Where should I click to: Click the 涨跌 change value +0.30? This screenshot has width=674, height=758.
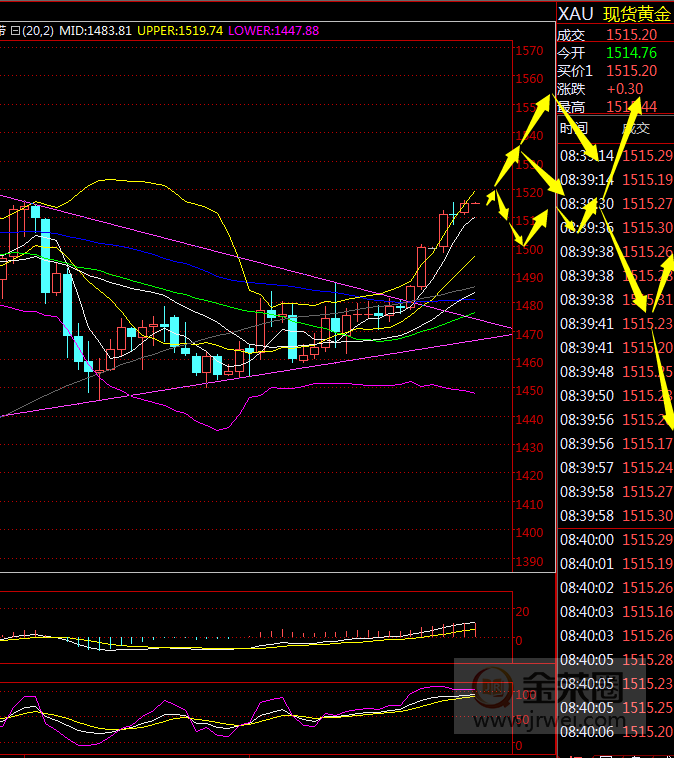(625, 88)
